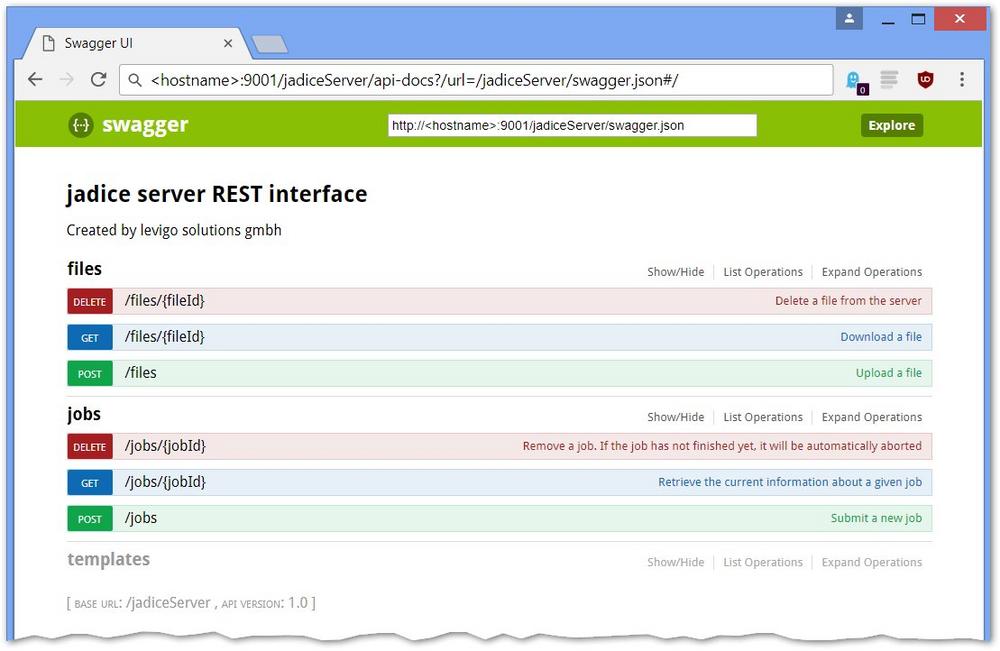This screenshot has width=1000, height=651.
Task: Click the POST badge for /files
Action: (x=90, y=374)
